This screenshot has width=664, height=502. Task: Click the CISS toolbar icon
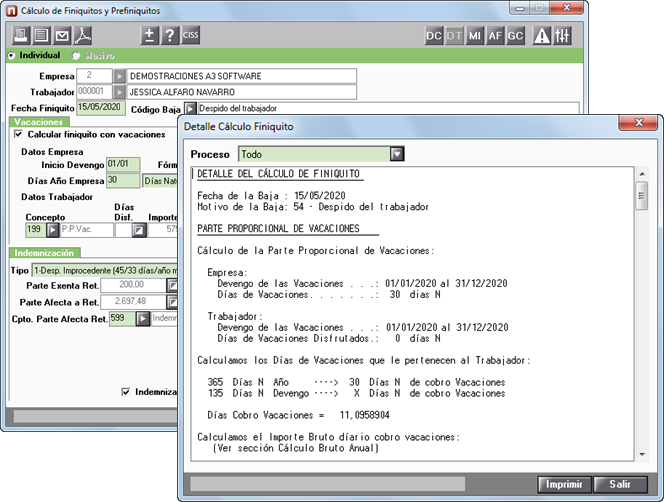click(191, 35)
